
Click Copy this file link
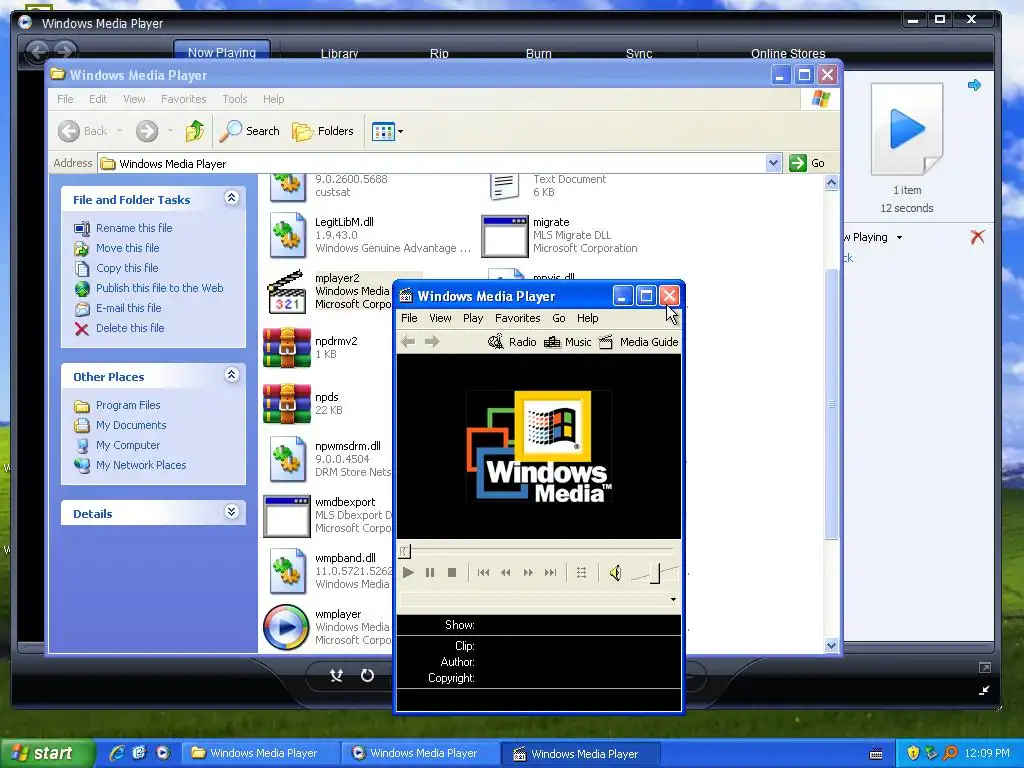[x=127, y=268]
